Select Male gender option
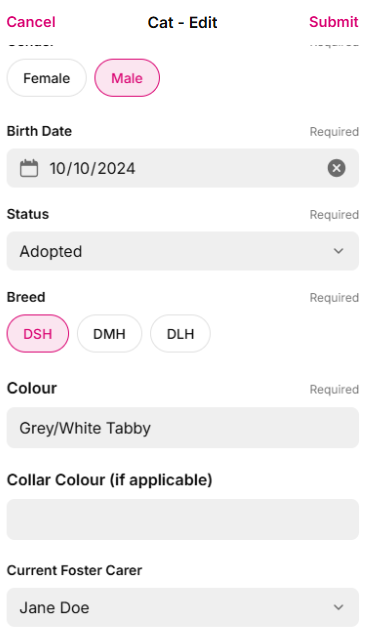This screenshot has width=366, height=639. 127,78
